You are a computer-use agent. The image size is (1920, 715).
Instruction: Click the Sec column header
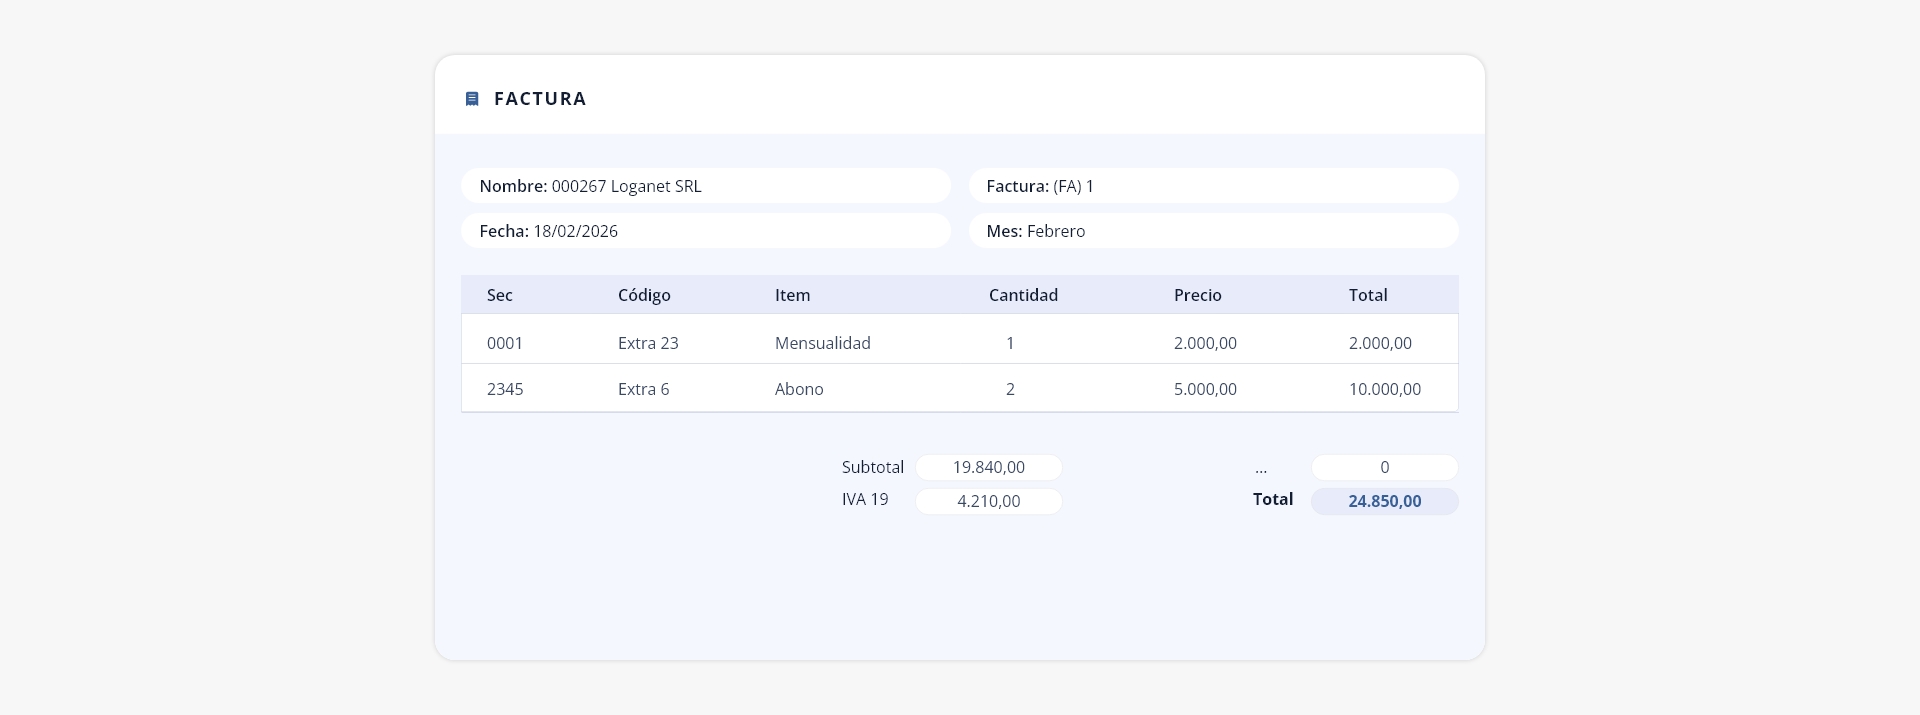coord(500,295)
